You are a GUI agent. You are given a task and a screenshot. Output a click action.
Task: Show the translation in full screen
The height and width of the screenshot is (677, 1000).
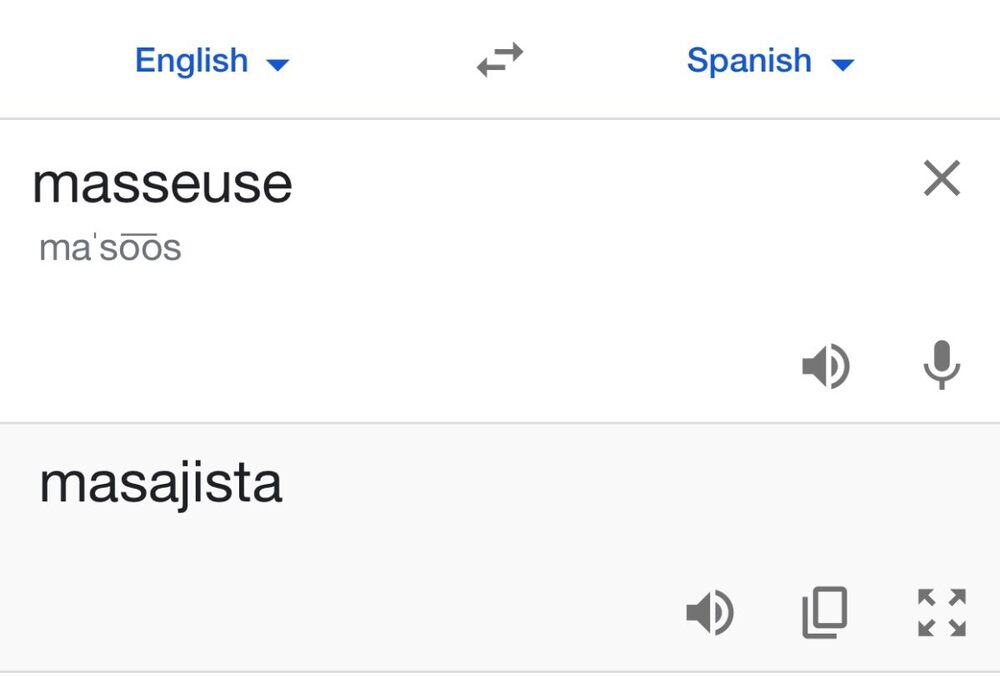(x=941, y=612)
